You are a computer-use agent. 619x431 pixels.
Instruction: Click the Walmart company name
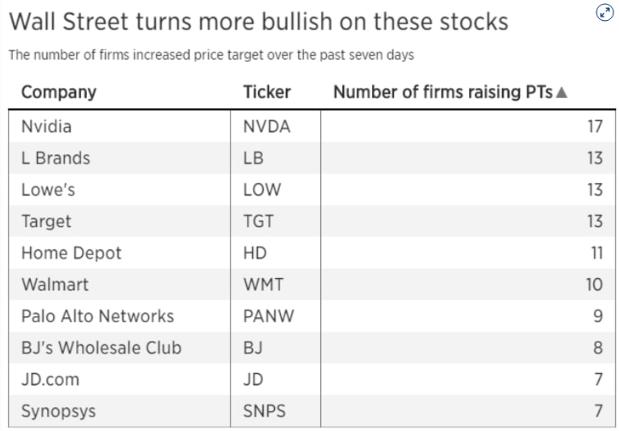click(54, 285)
